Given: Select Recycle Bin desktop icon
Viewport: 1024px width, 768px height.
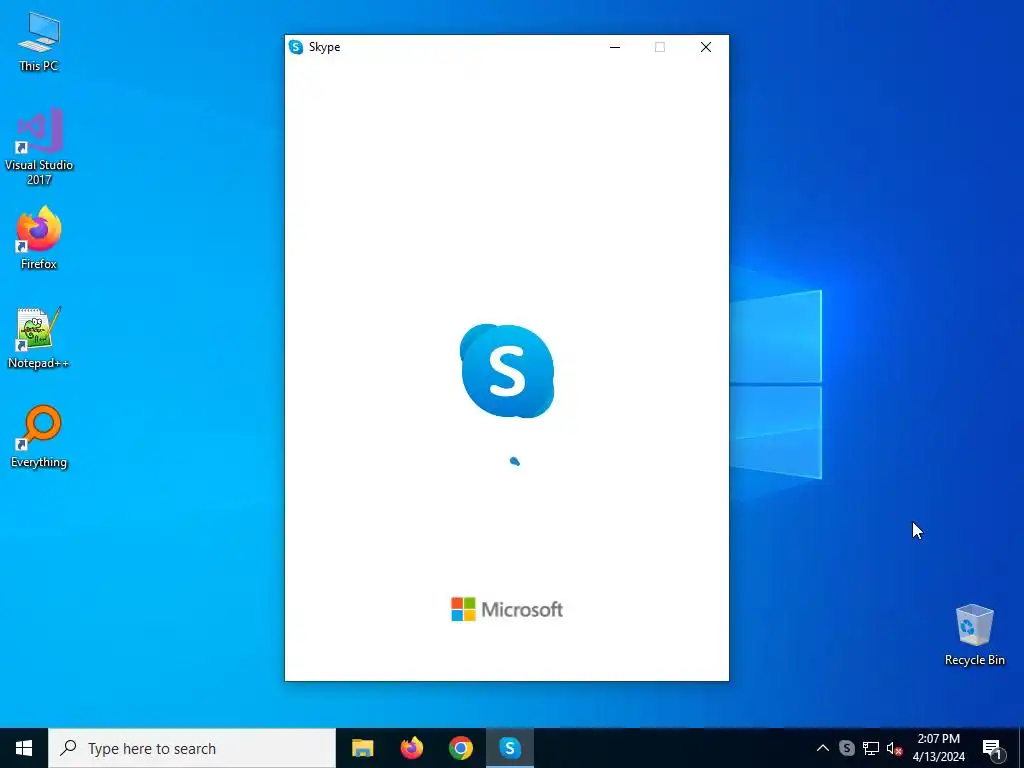Looking at the screenshot, I should click(974, 635).
